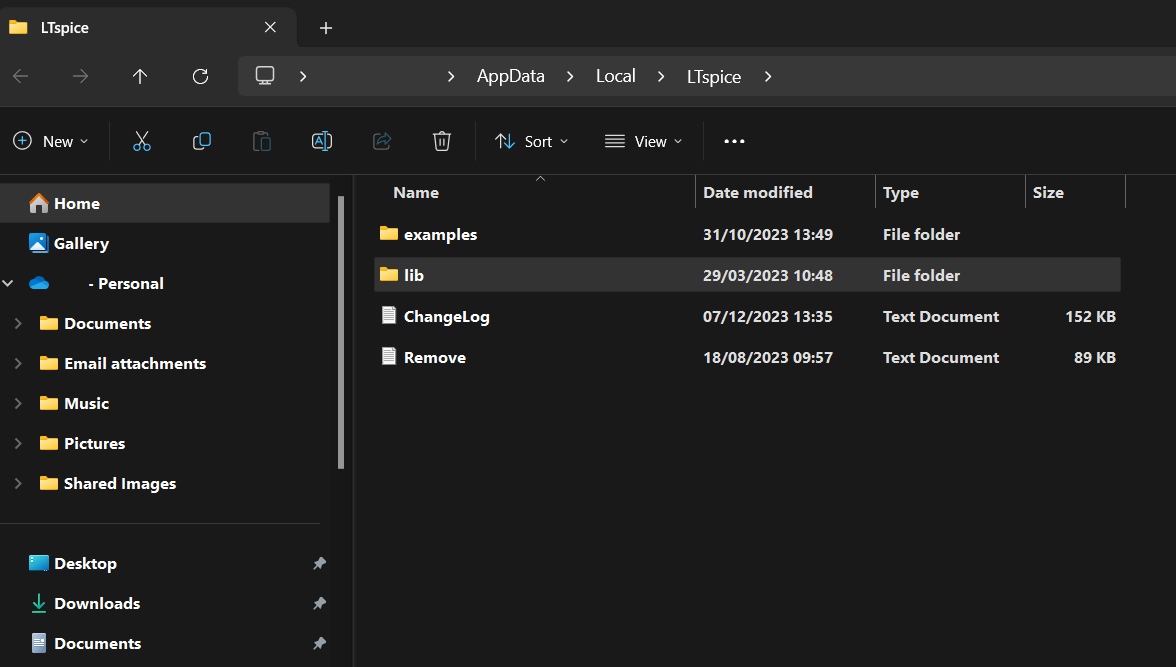
Task: Navigate to Local in breadcrumb
Action: pyautogui.click(x=616, y=76)
